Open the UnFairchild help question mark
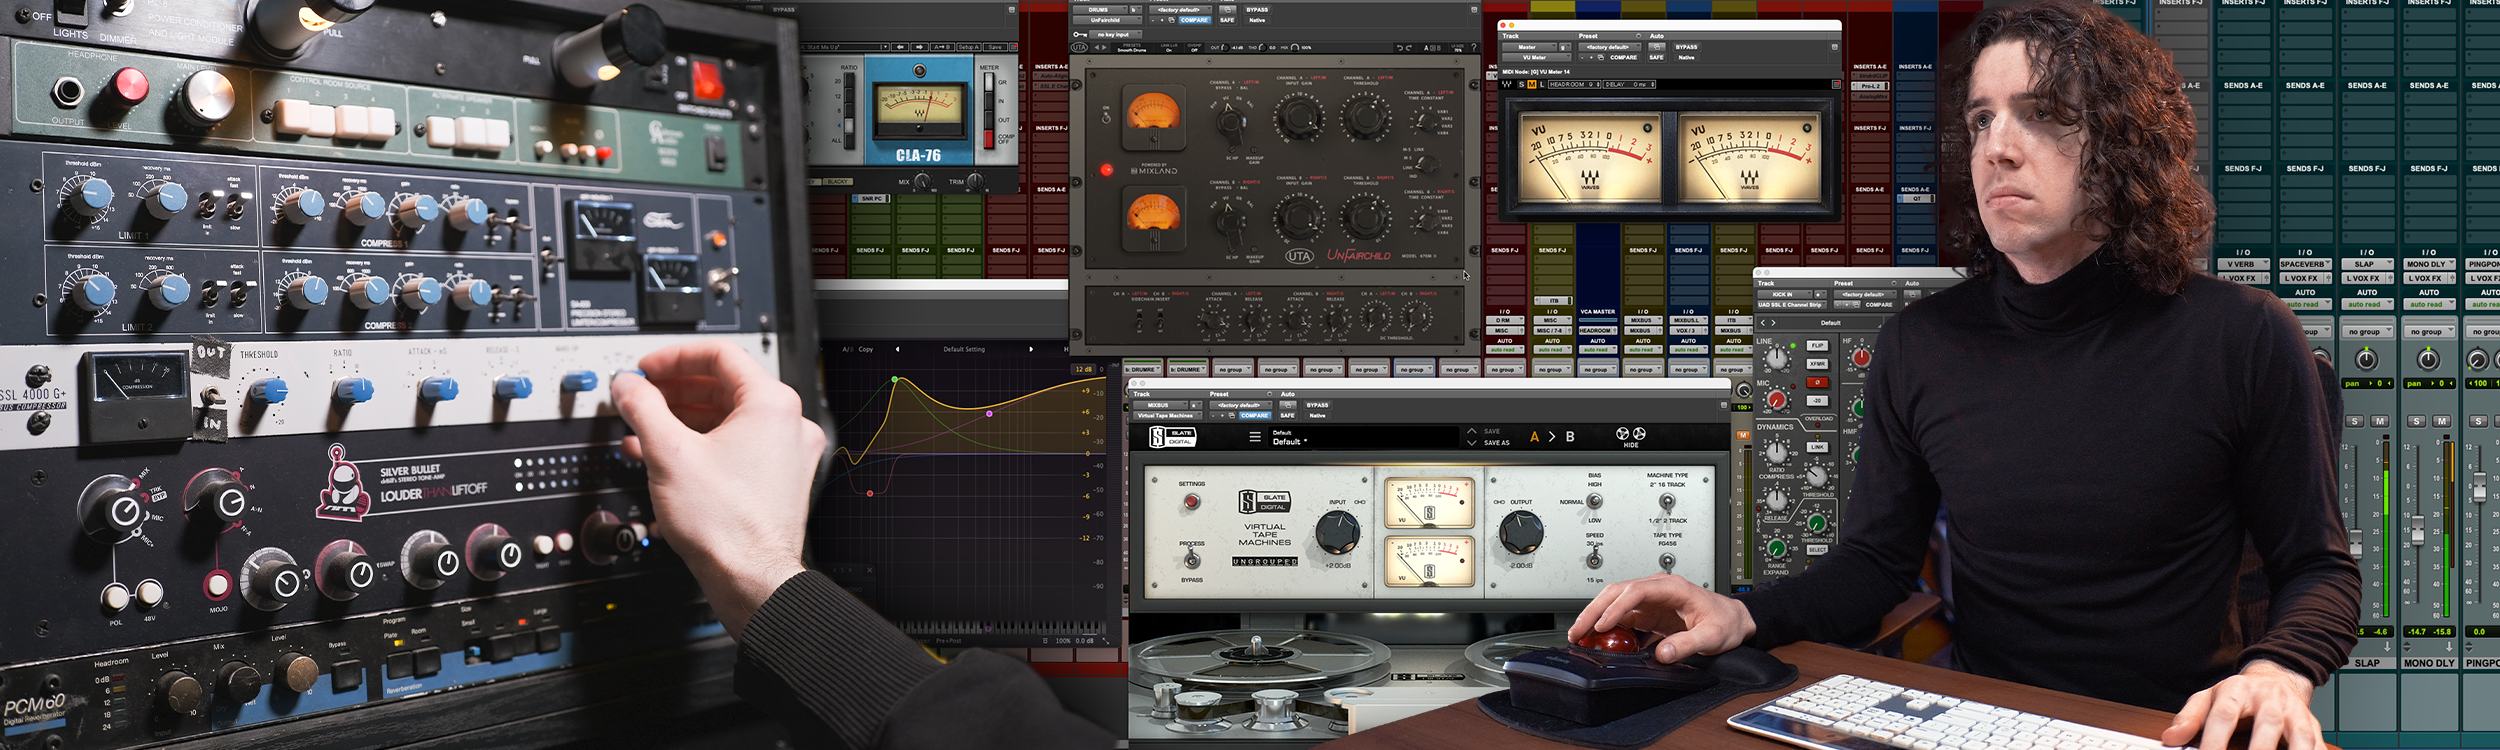Screen dimensions: 2500x750 coord(1473,47)
